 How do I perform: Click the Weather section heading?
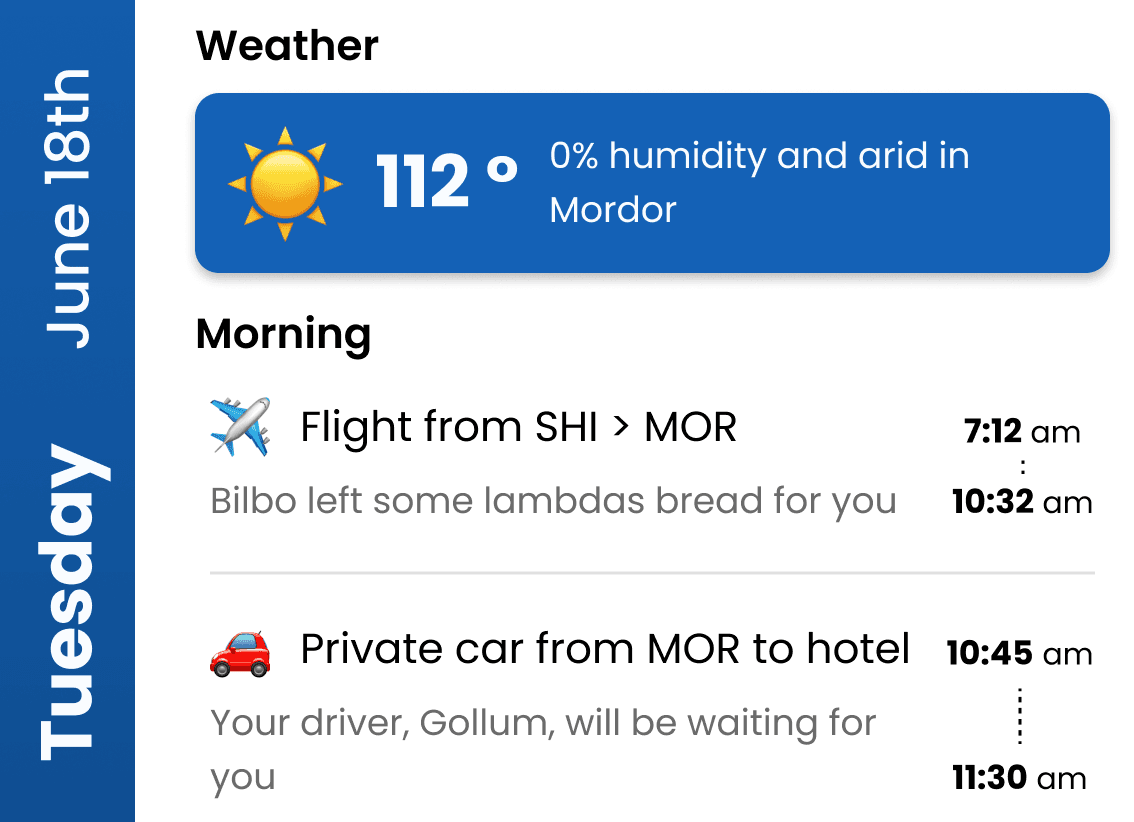point(287,46)
